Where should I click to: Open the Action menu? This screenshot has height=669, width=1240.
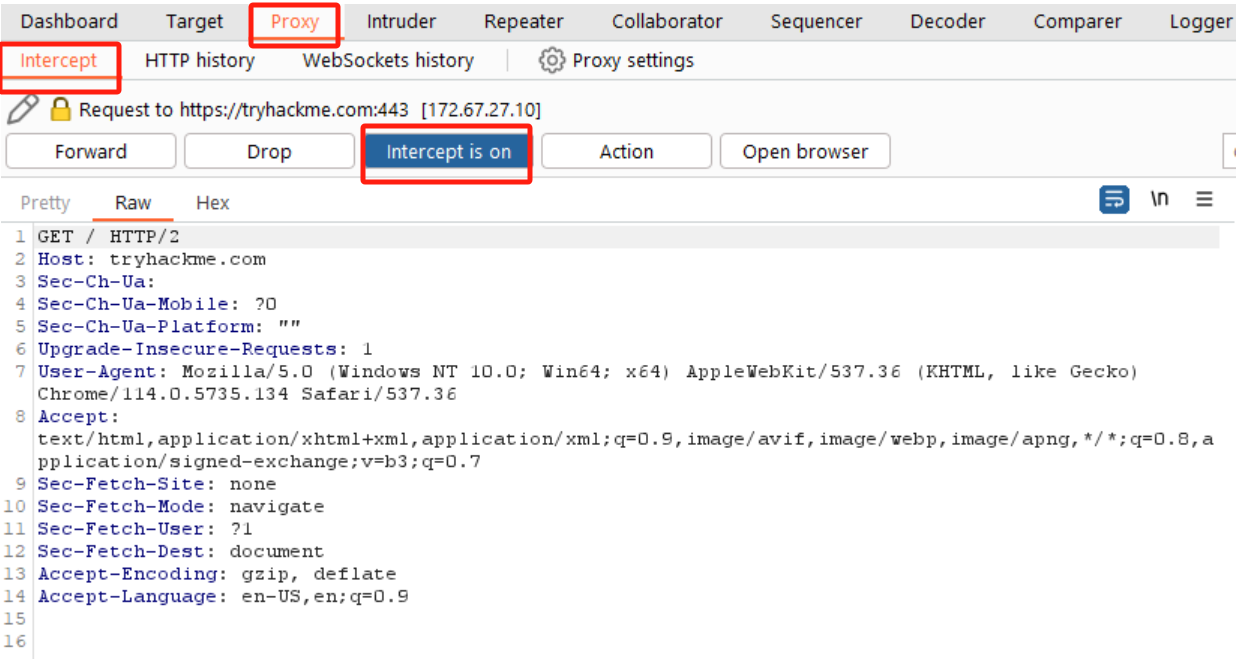(626, 152)
